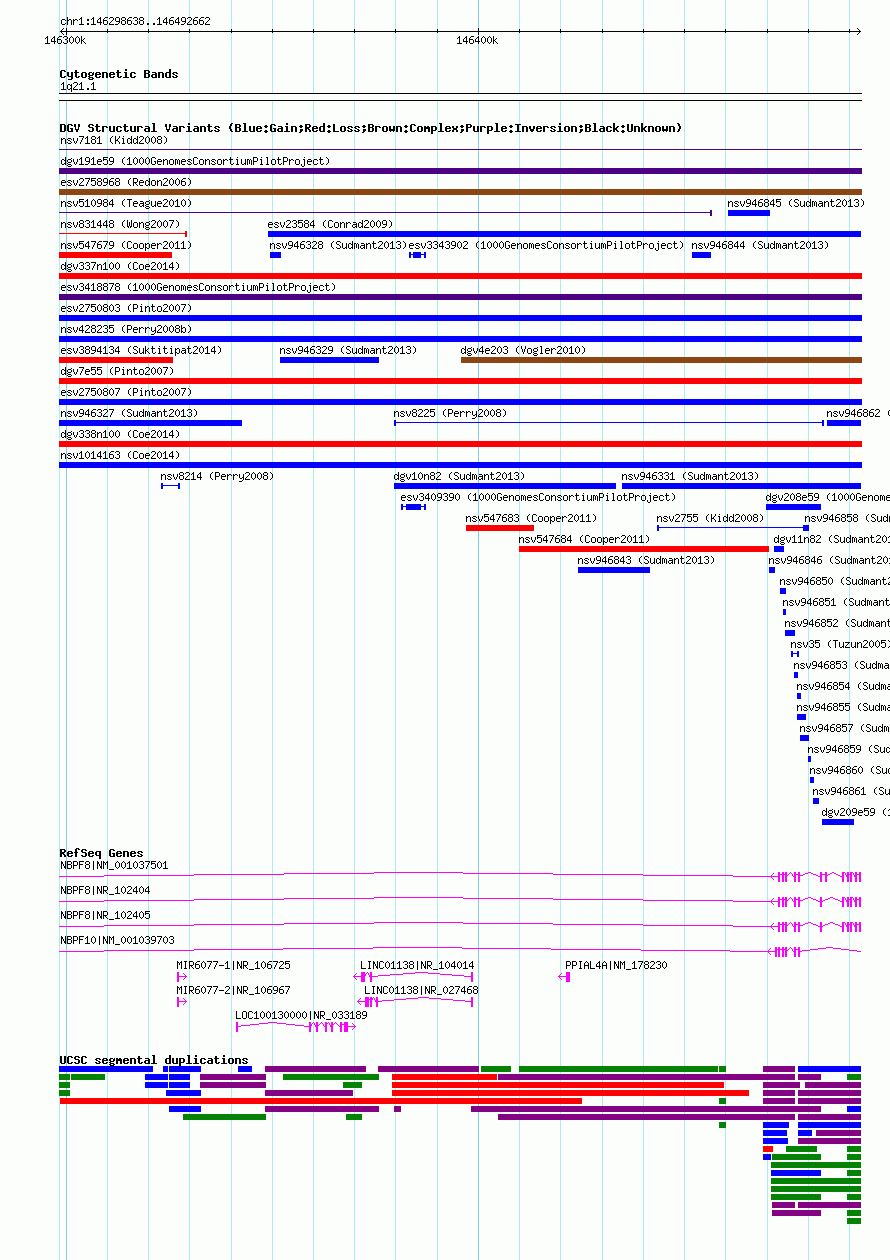The image size is (890, 1260).
Task: Click the nsv8225 (Perry2008) label
Action: pos(450,414)
